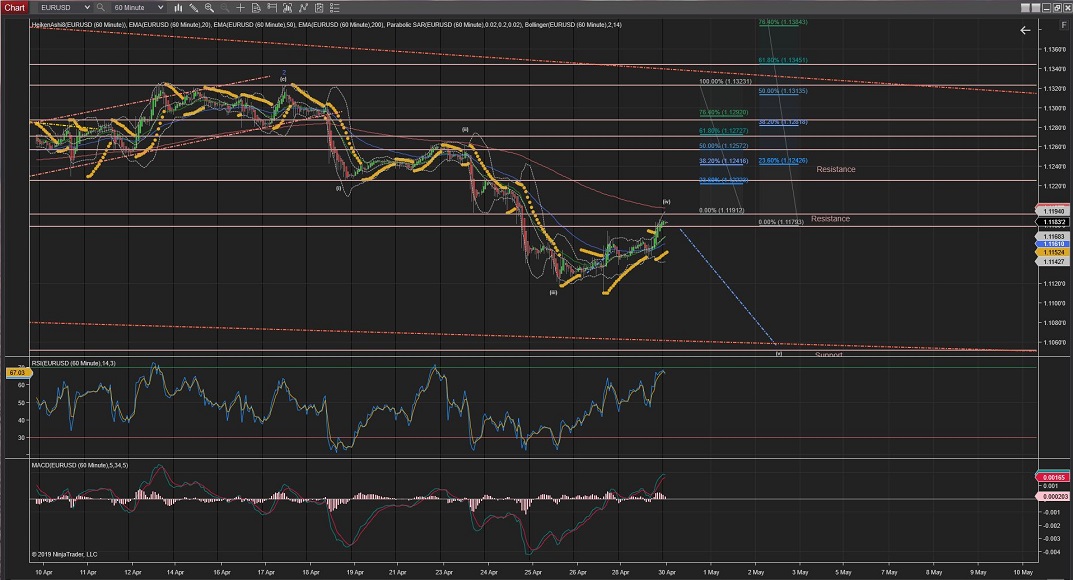
Task: Select the crosshair cursor tool
Action: pyautogui.click(x=241, y=7)
